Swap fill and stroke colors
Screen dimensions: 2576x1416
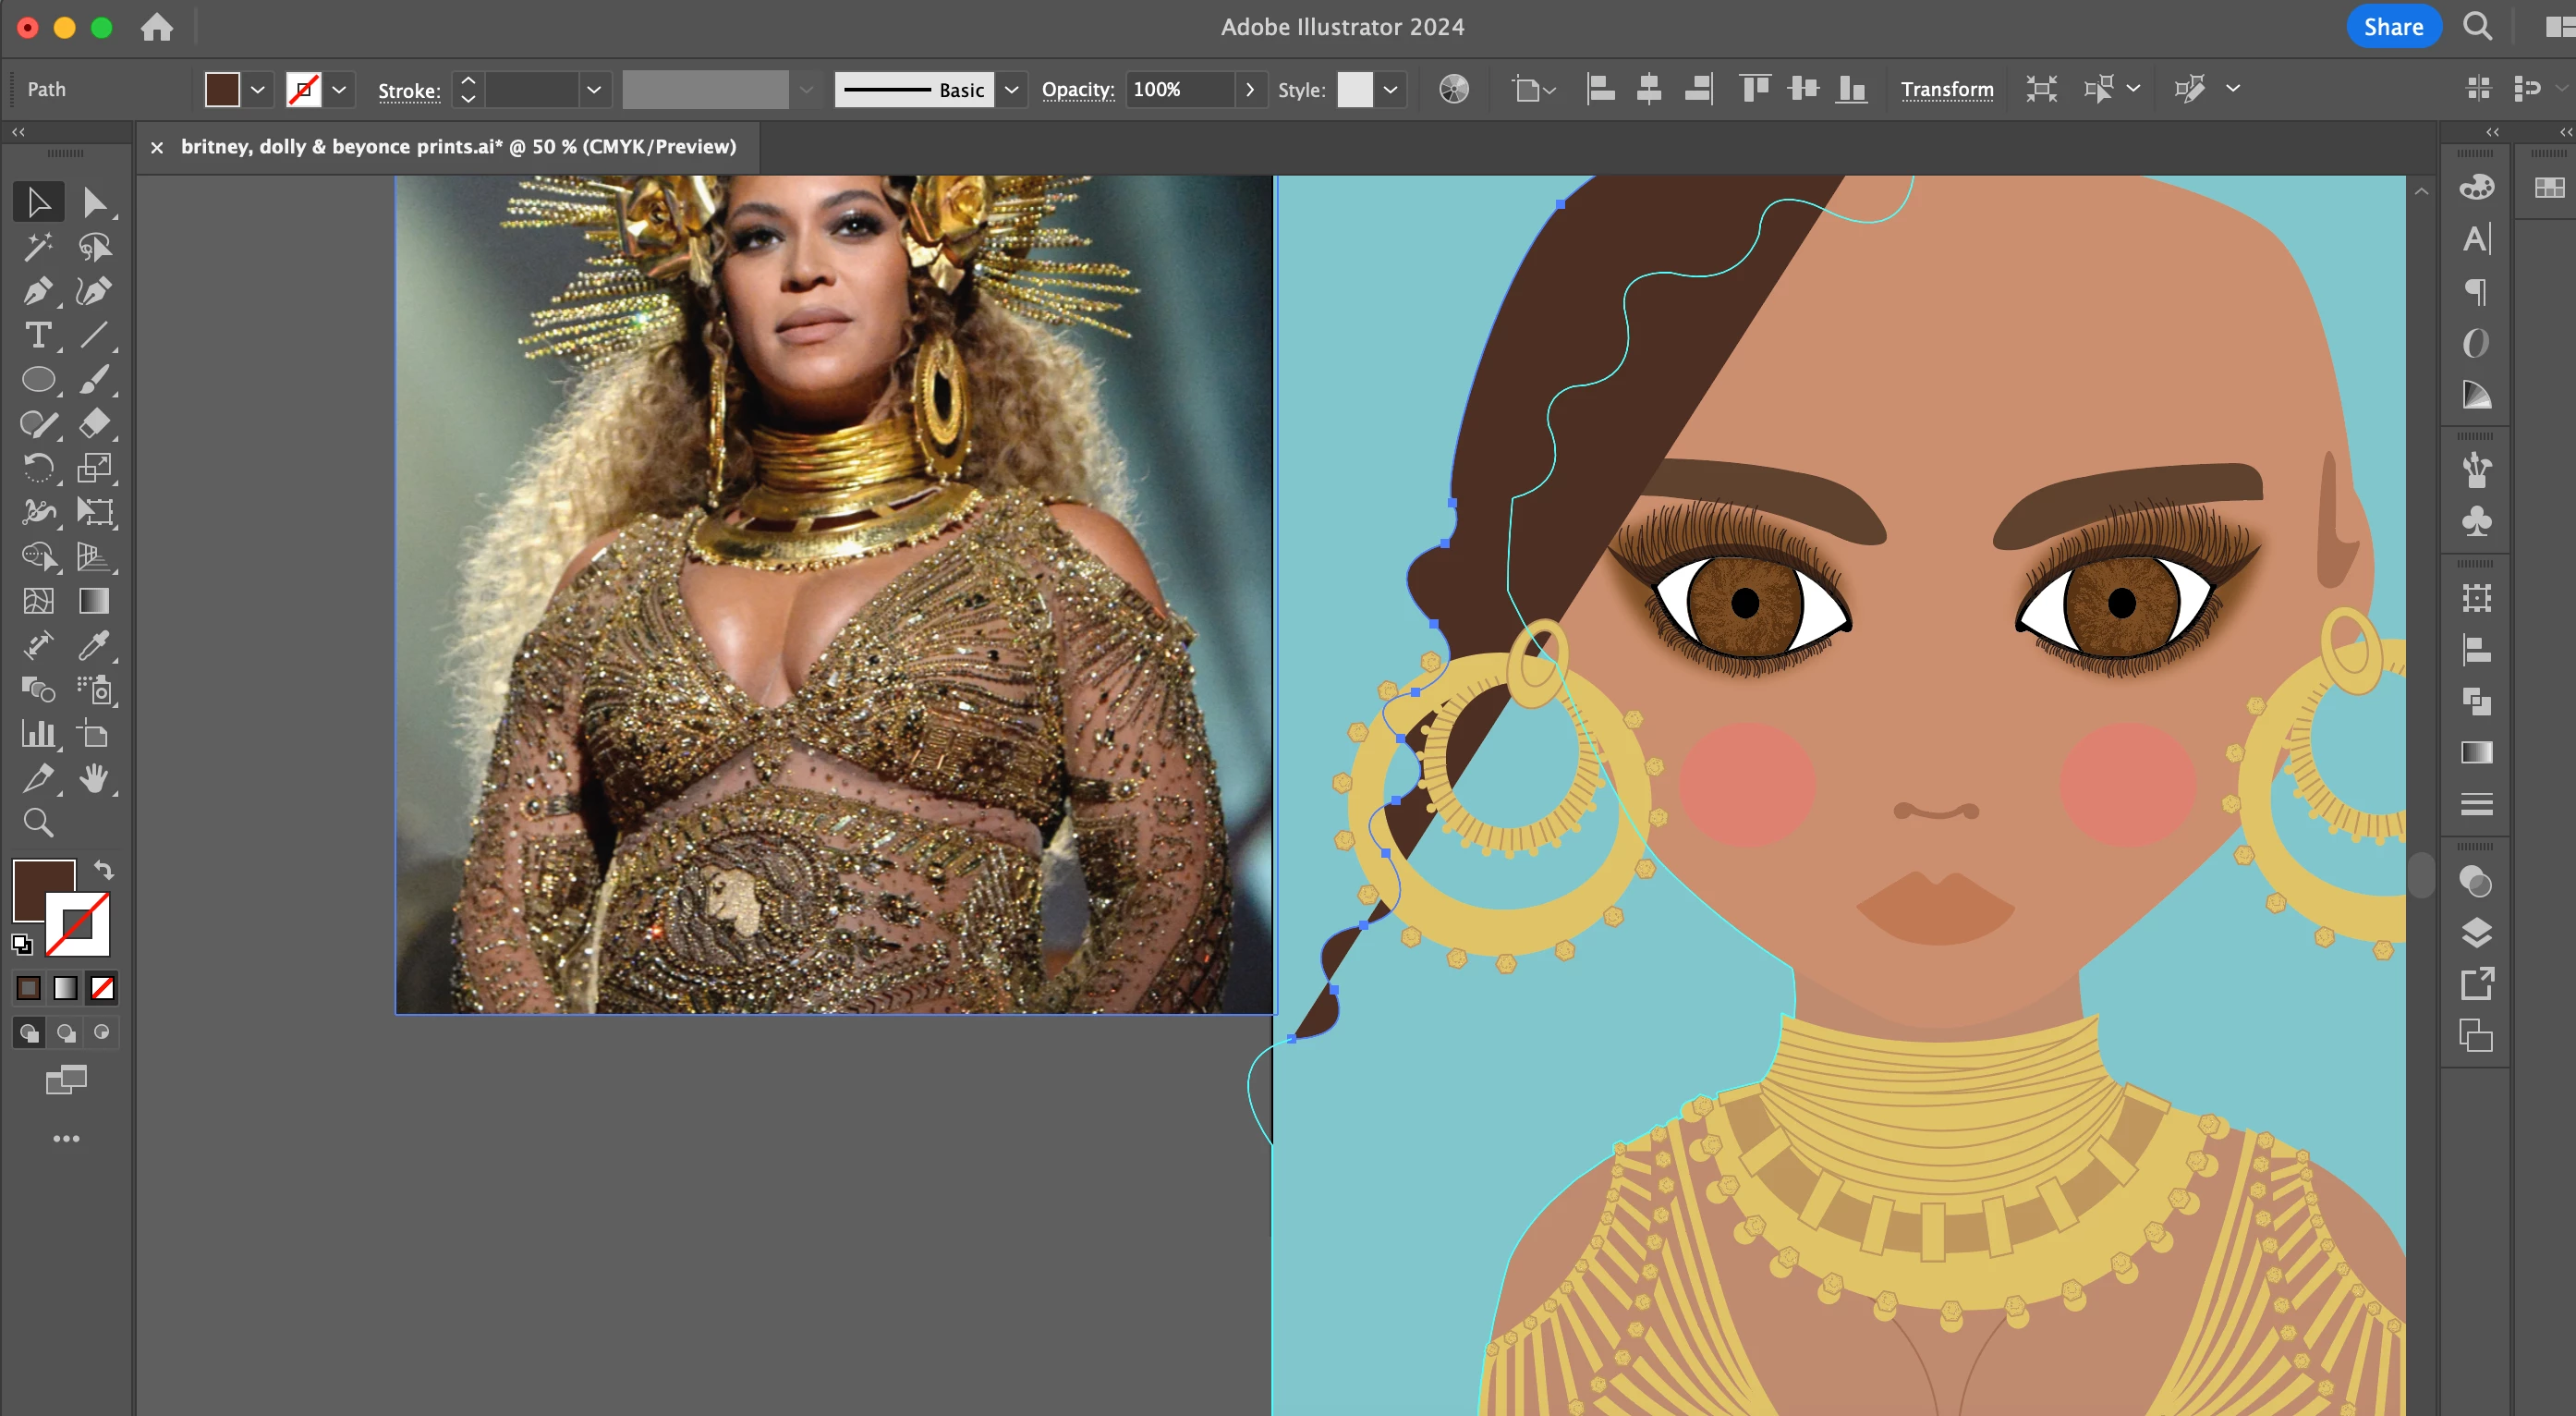pyautogui.click(x=103, y=870)
